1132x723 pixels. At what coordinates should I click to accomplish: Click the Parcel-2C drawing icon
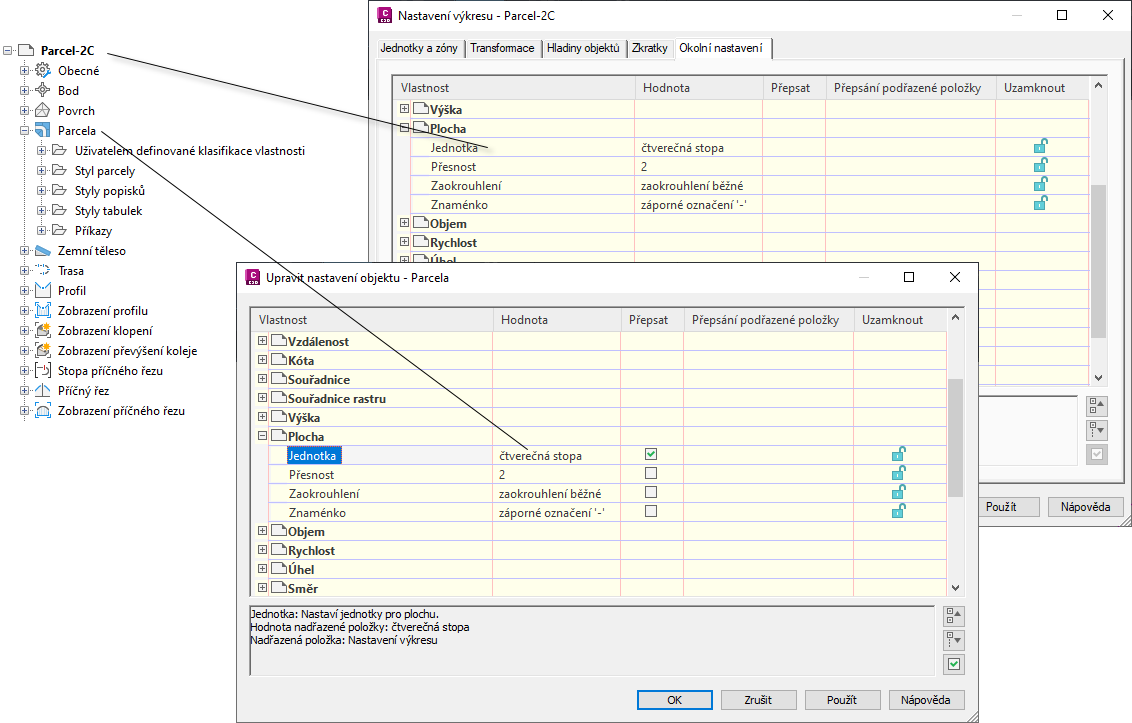26,51
